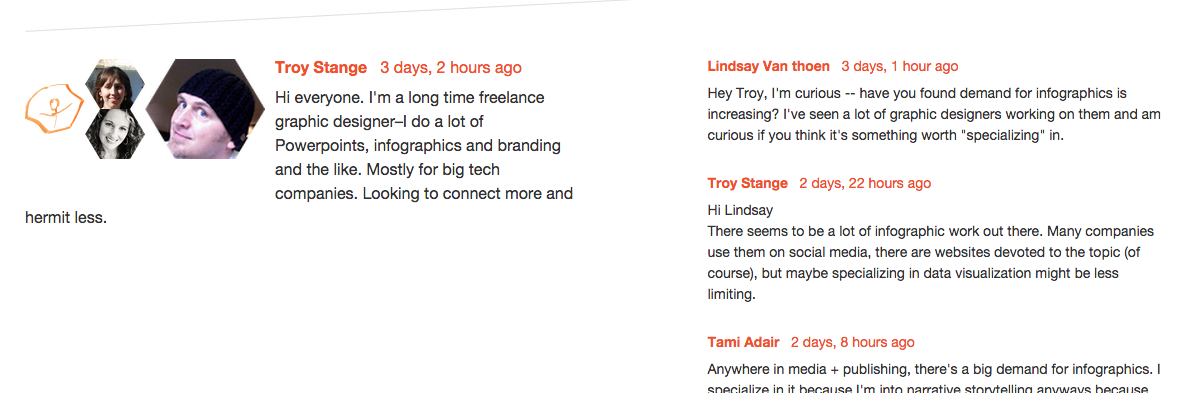Screen dimensions: 1177x393
Task: Select Troy's freelance graphic designer intro text
Action: 300,158
